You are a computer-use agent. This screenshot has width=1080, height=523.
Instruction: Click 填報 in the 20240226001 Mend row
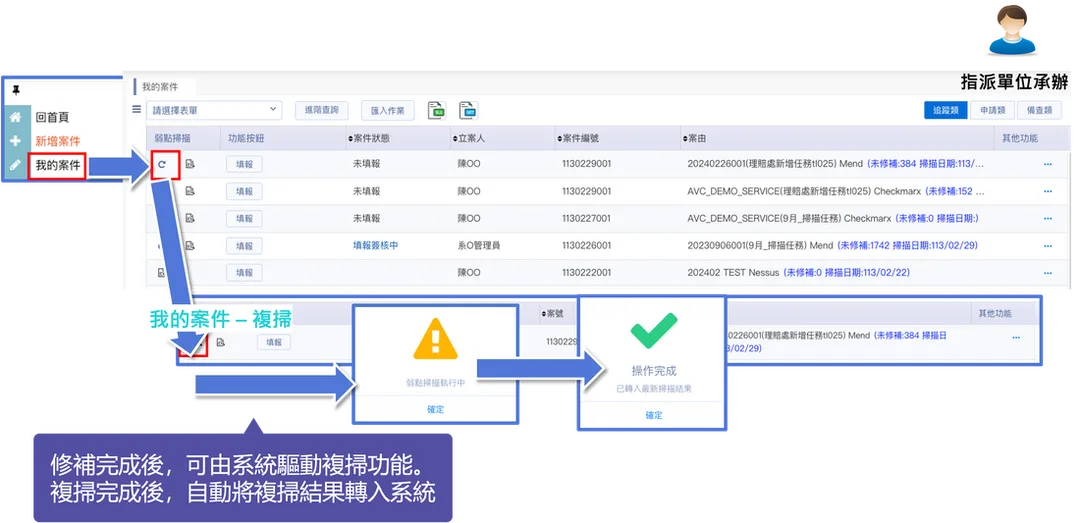[244, 164]
